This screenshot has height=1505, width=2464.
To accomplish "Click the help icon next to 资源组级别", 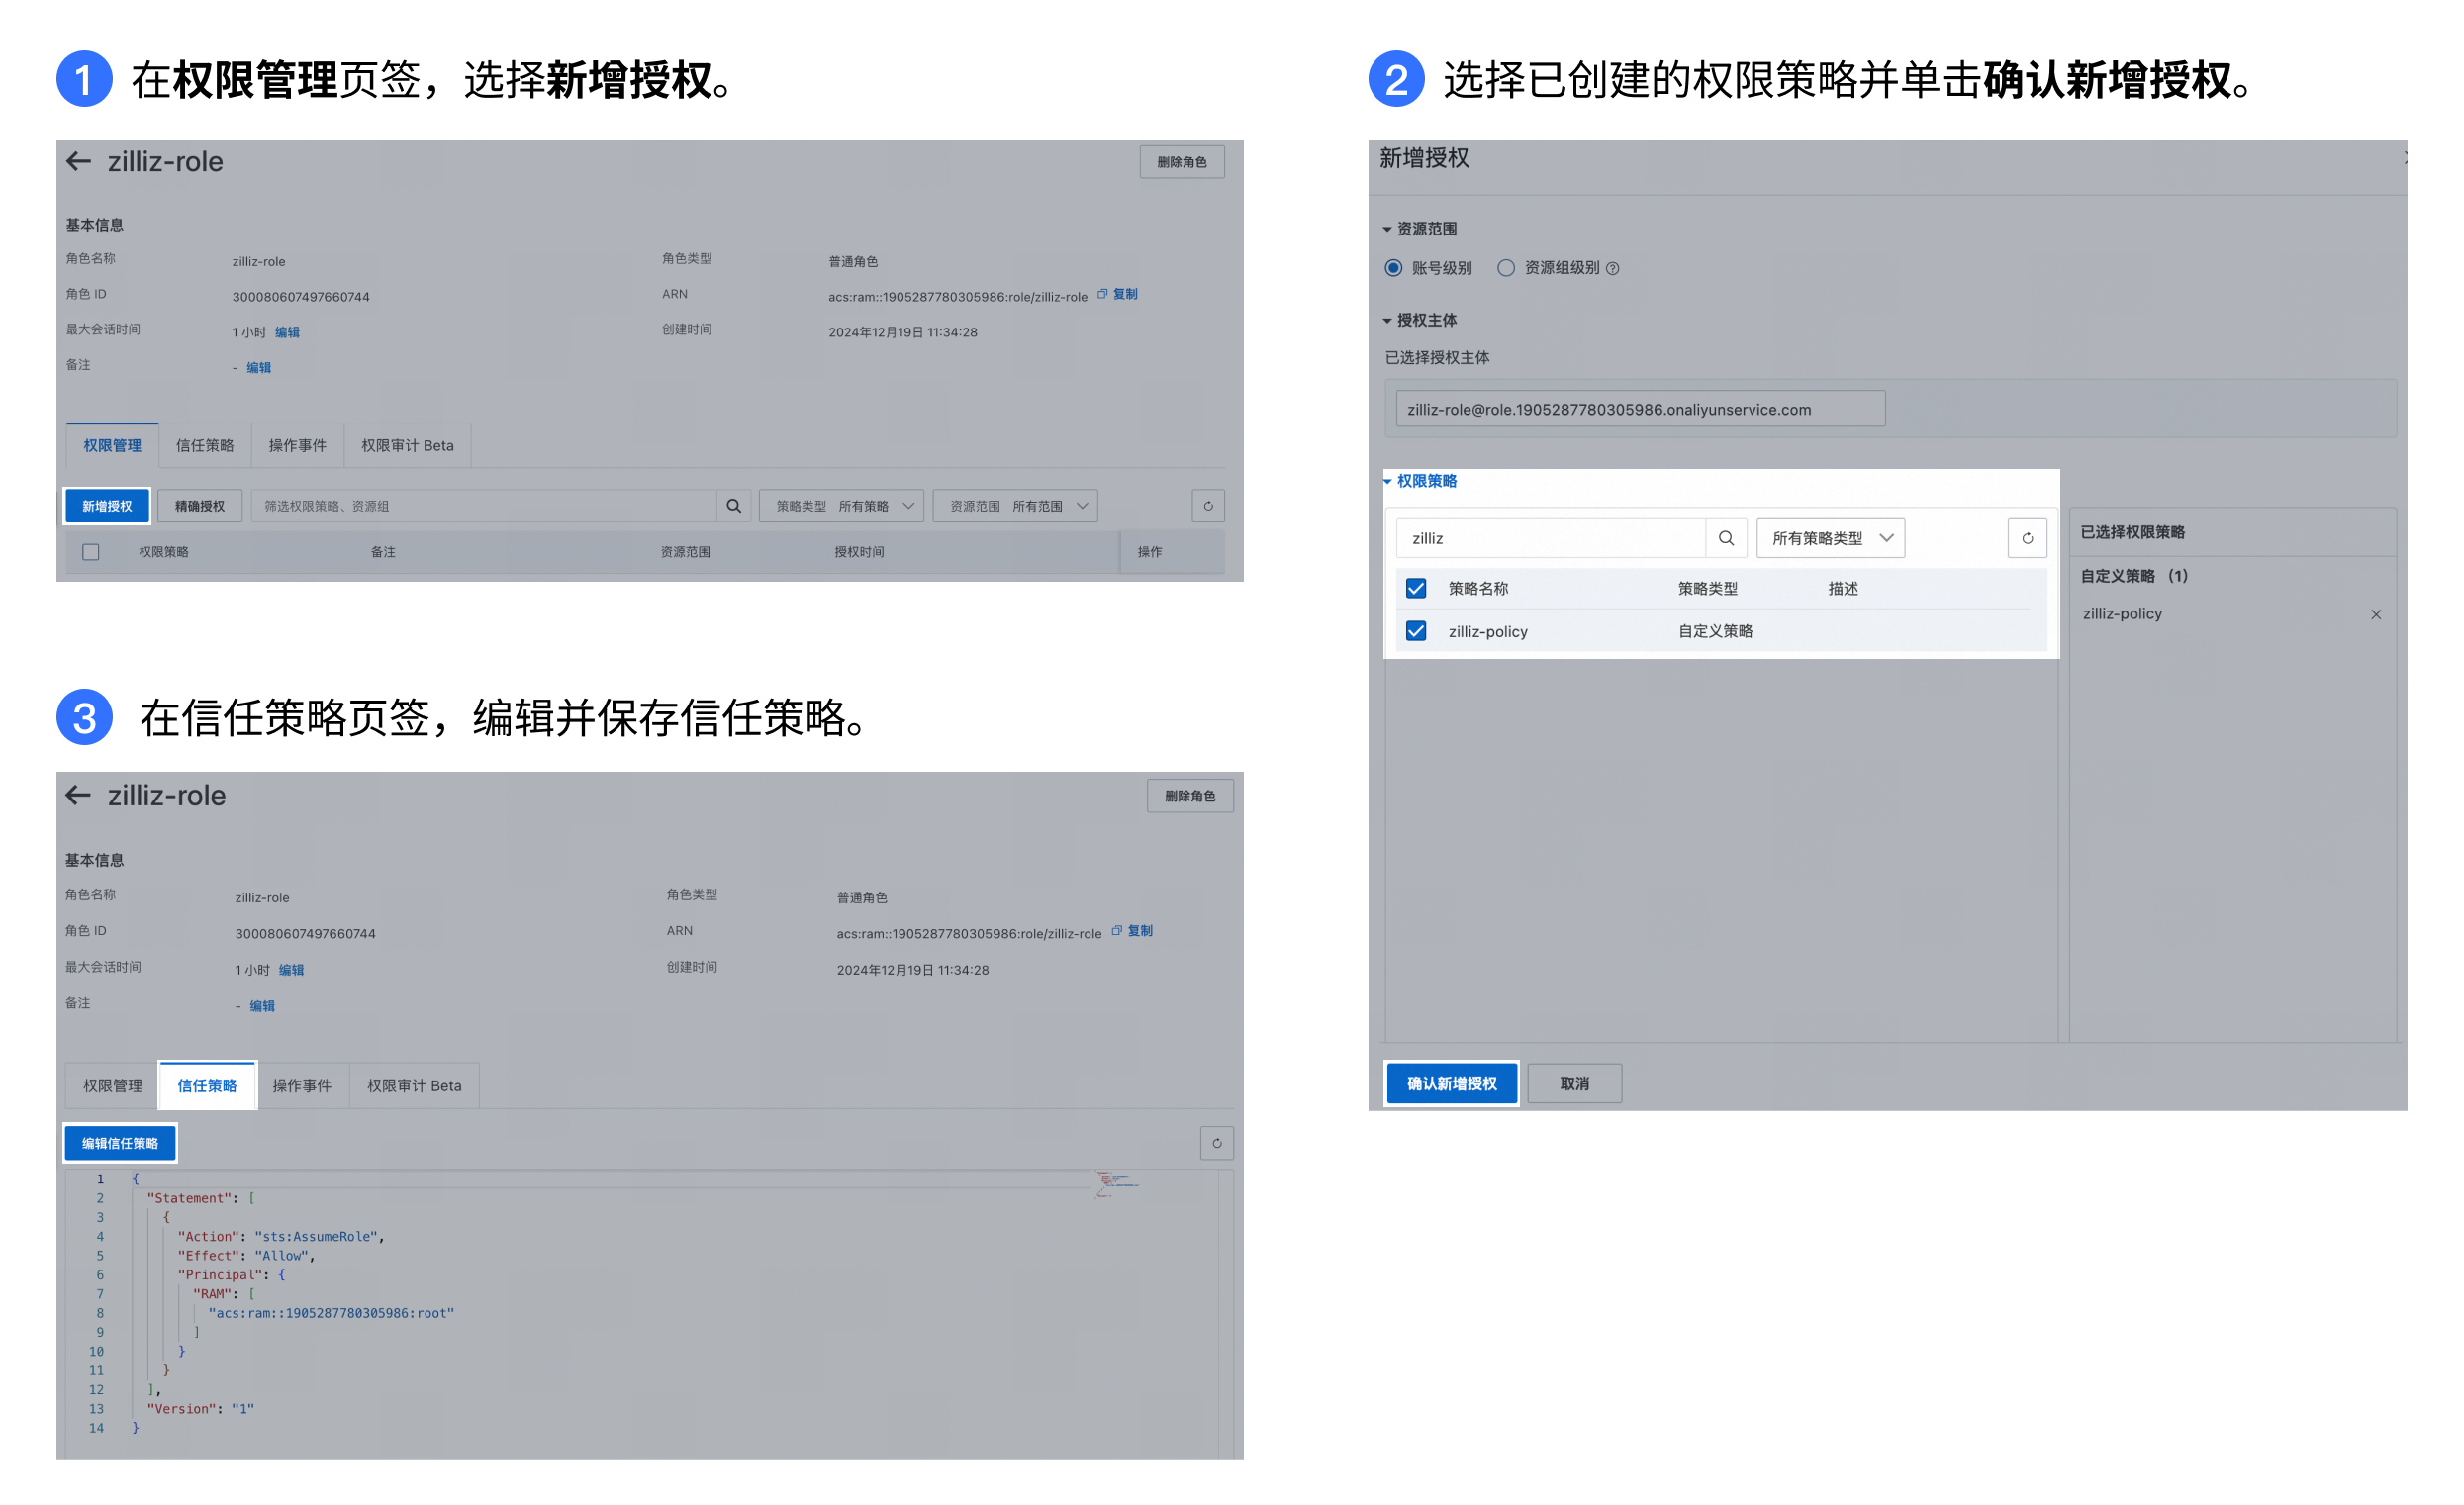I will (x=1613, y=269).
